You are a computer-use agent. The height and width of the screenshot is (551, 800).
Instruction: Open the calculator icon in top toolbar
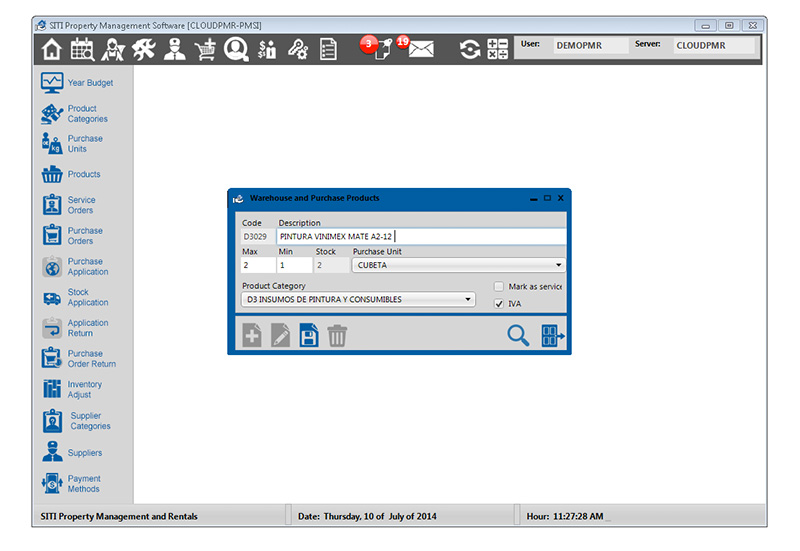pyautogui.click(x=497, y=49)
